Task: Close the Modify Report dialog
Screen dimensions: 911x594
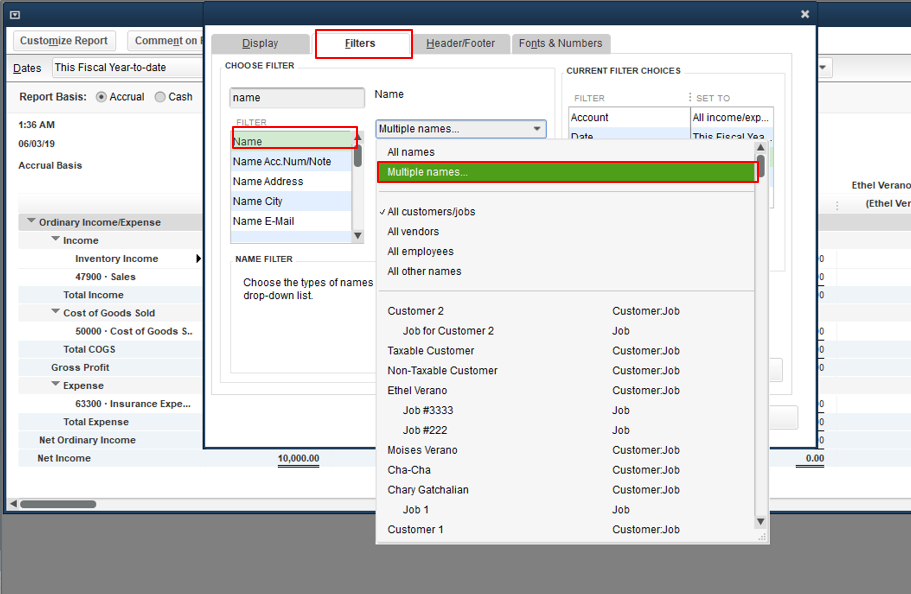Action: click(805, 14)
